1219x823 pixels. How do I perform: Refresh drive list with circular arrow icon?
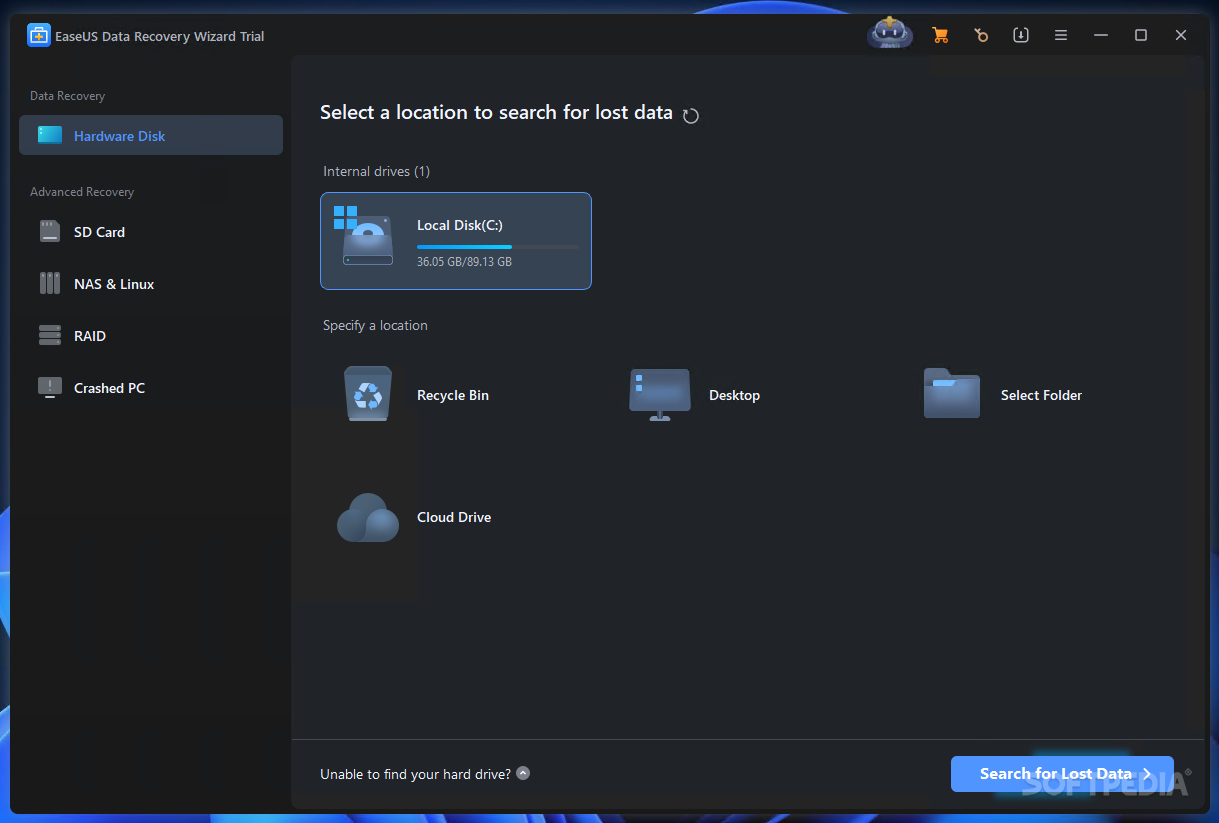[691, 115]
